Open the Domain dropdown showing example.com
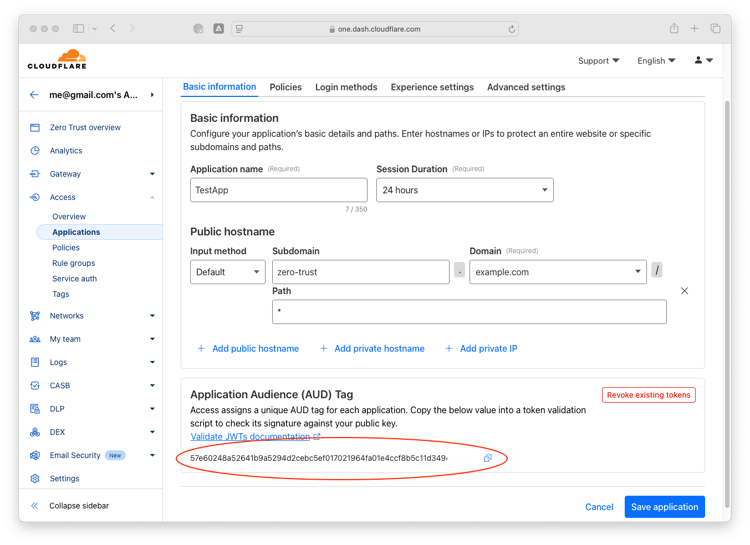750x545 pixels. (558, 272)
